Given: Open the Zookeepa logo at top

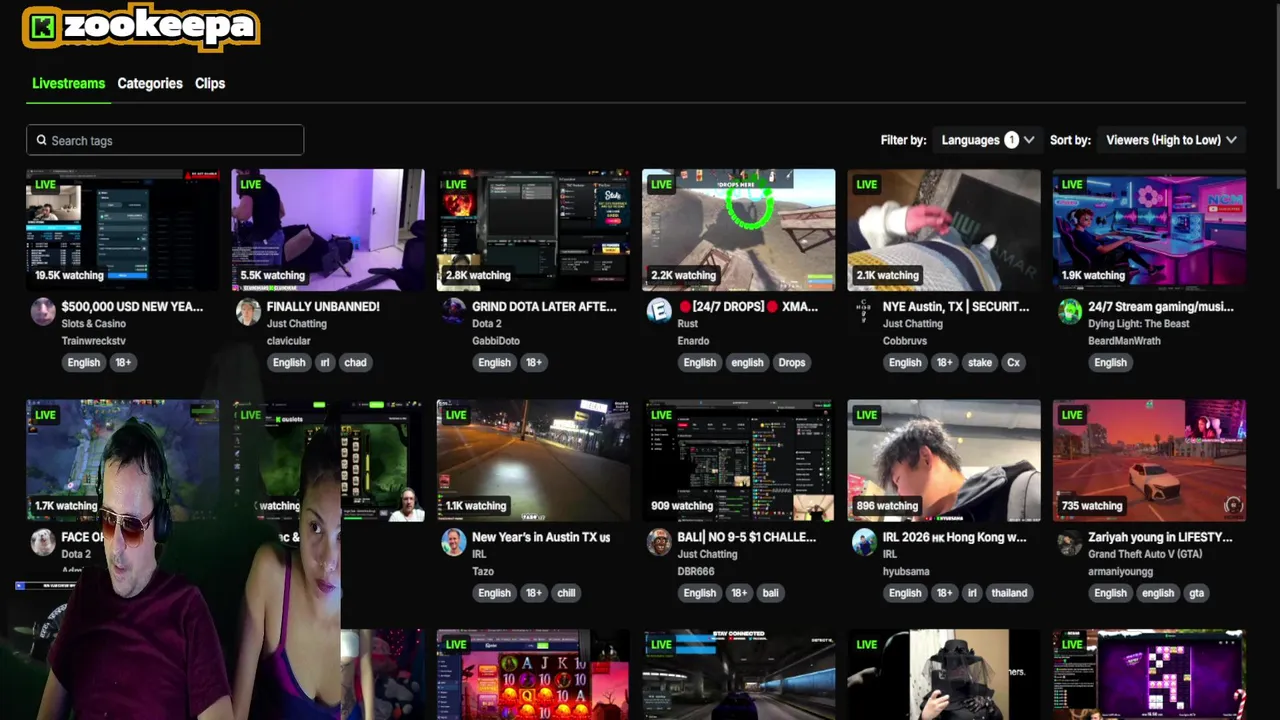Looking at the screenshot, I should tap(141, 27).
